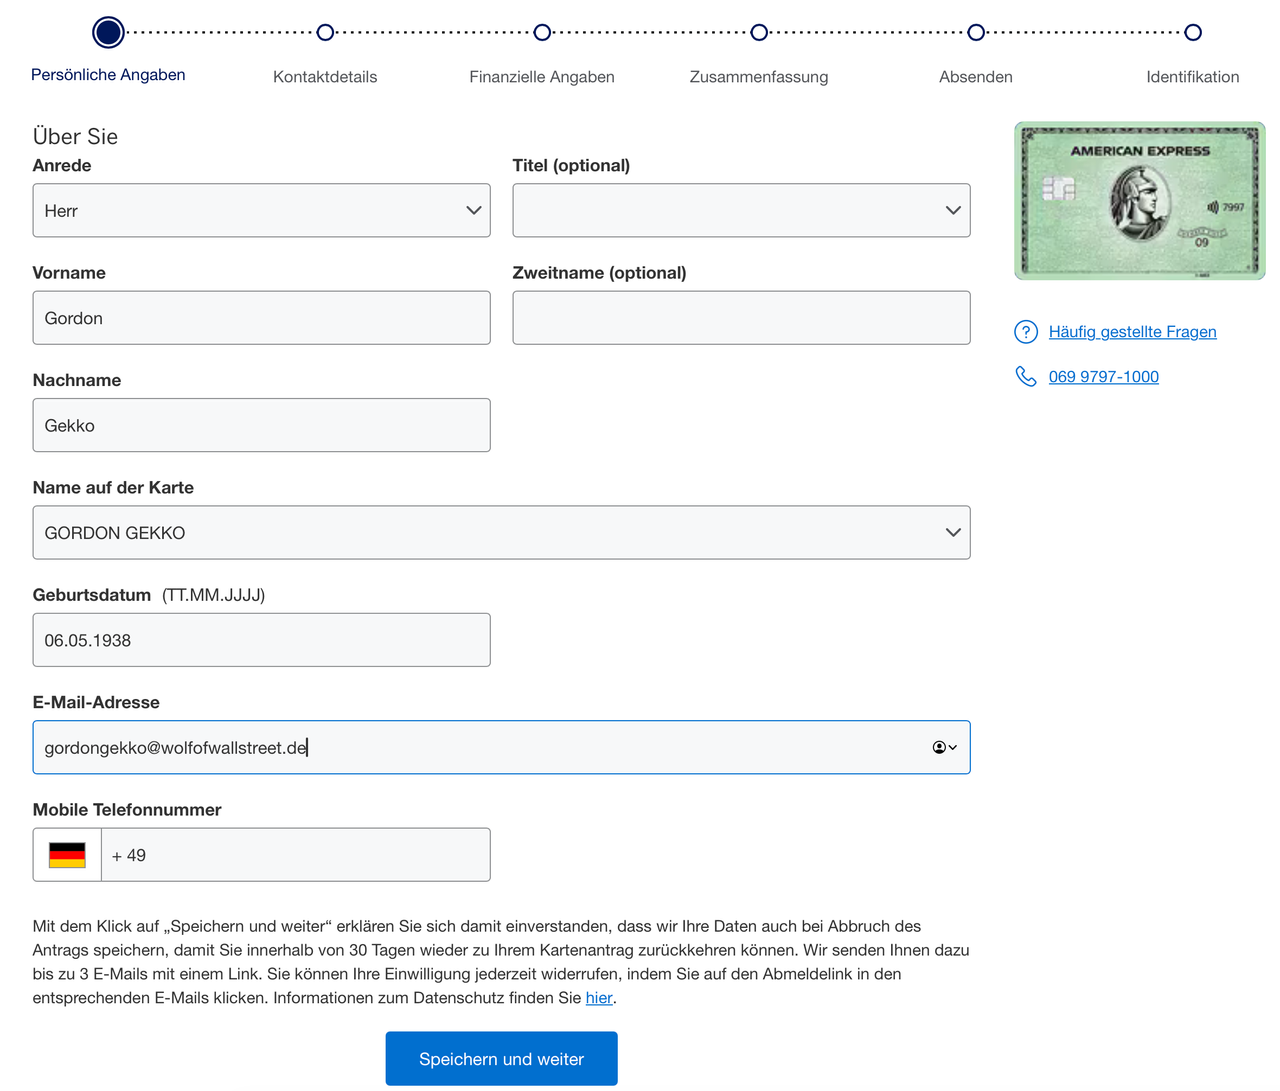Screen dimensions: 1280x1091
Task: Click the Nachname field containing Gekko
Action: click(x=262, y=425)
